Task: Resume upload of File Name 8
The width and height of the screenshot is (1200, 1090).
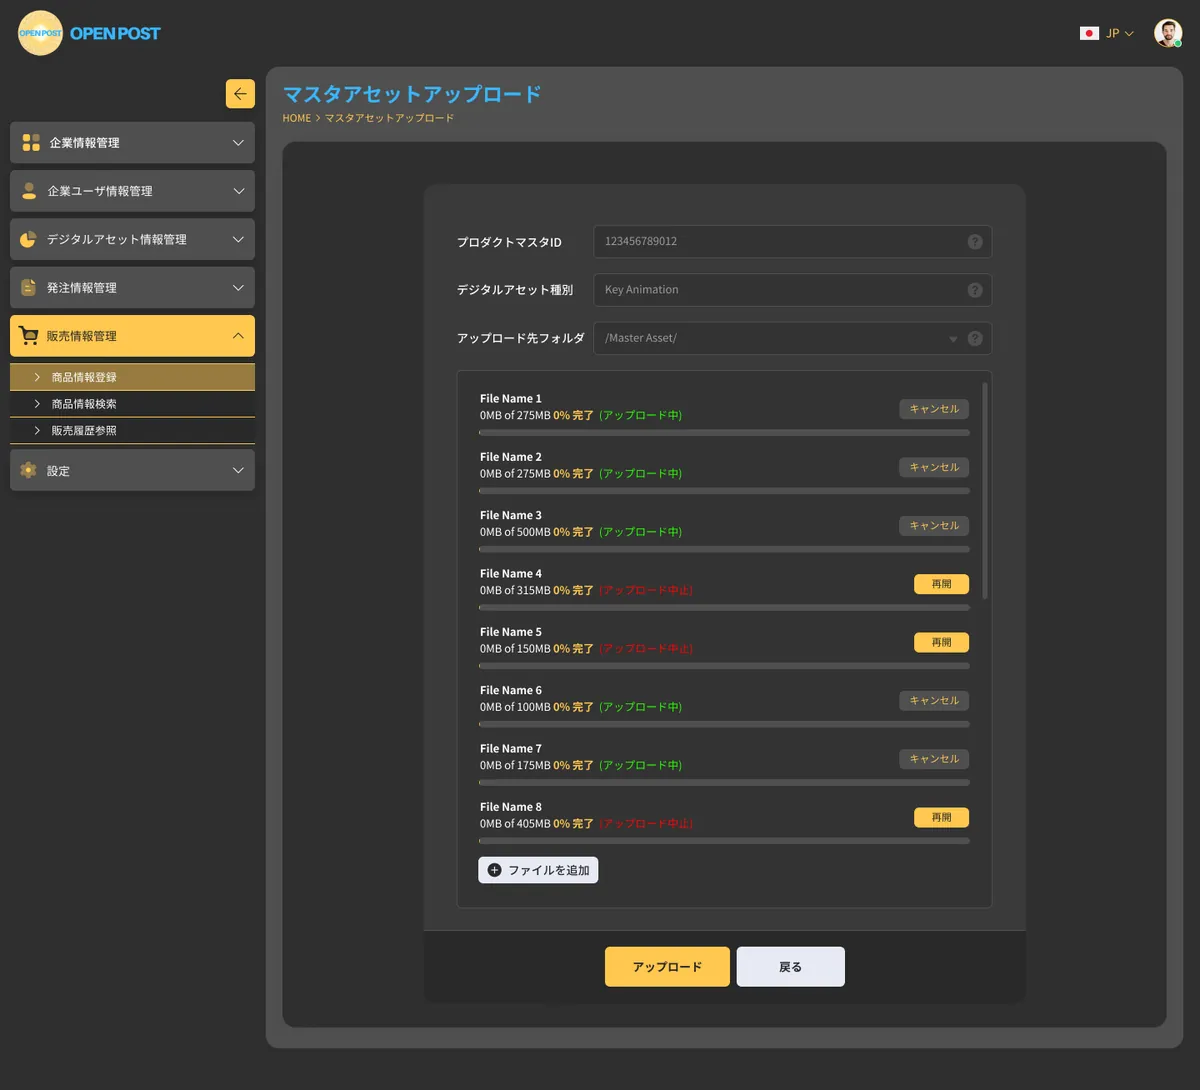Action: pyautogui.click(x=941, y=817)
